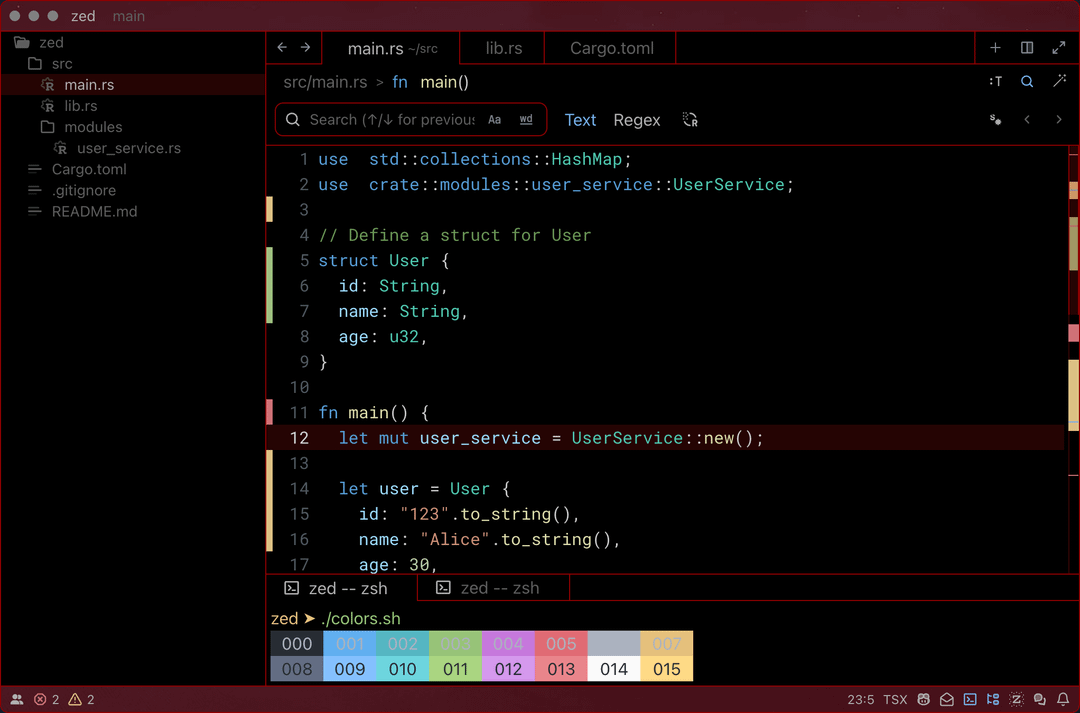This screenshot has height=713, width=1080.
Task: Switch to the Cargo.toml editor tab
Action: [x=611, y=48]
